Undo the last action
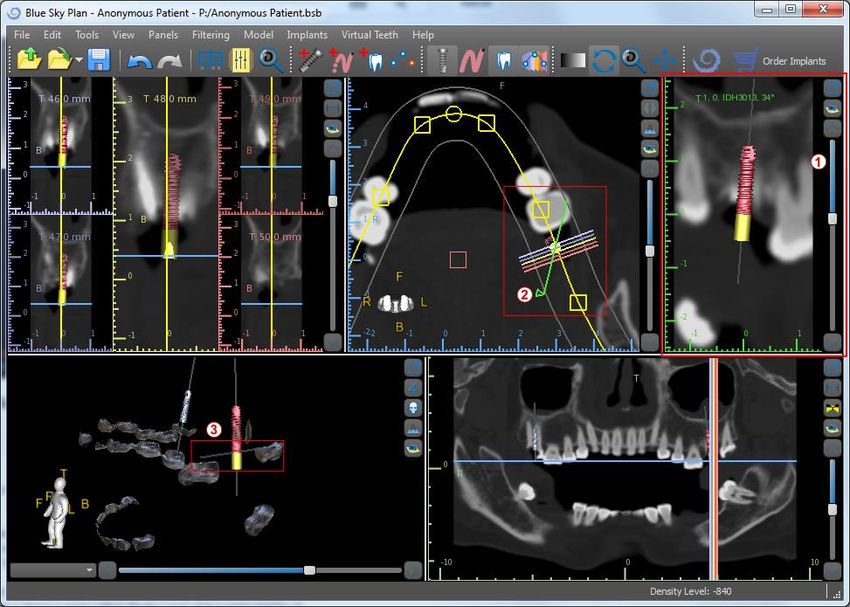The height and width of the screenshot is (607, 850). point(139,61)
